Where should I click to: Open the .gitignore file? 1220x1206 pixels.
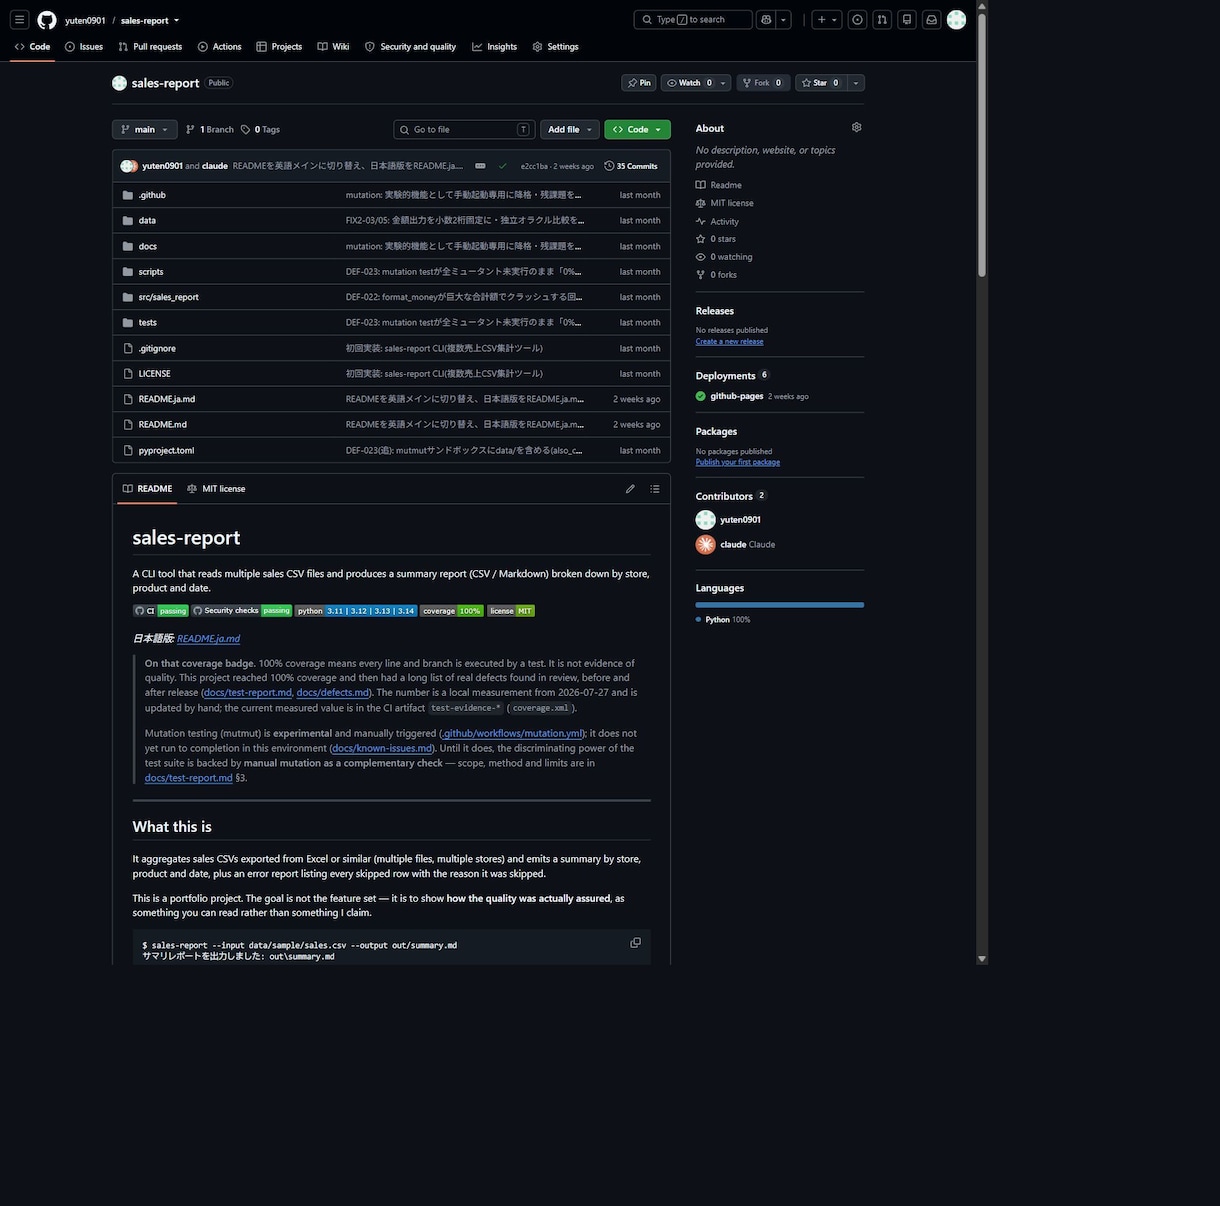point(157,349)
